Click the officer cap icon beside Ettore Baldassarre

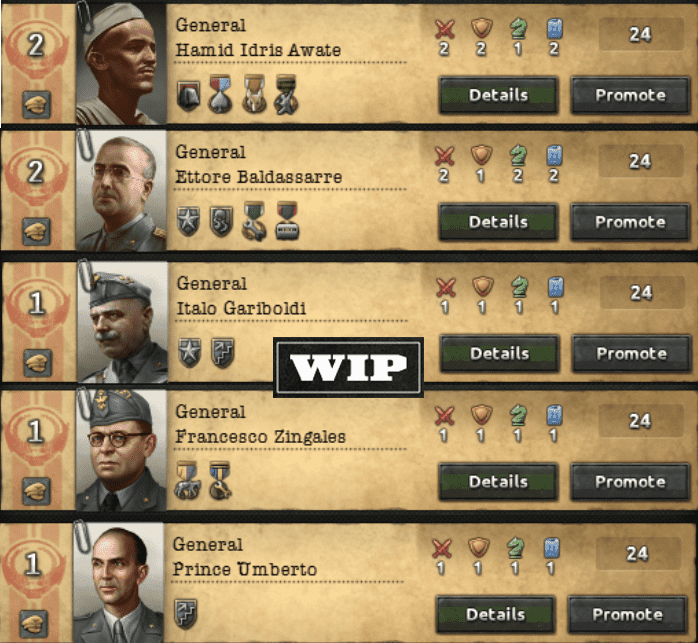click(36, 232)
